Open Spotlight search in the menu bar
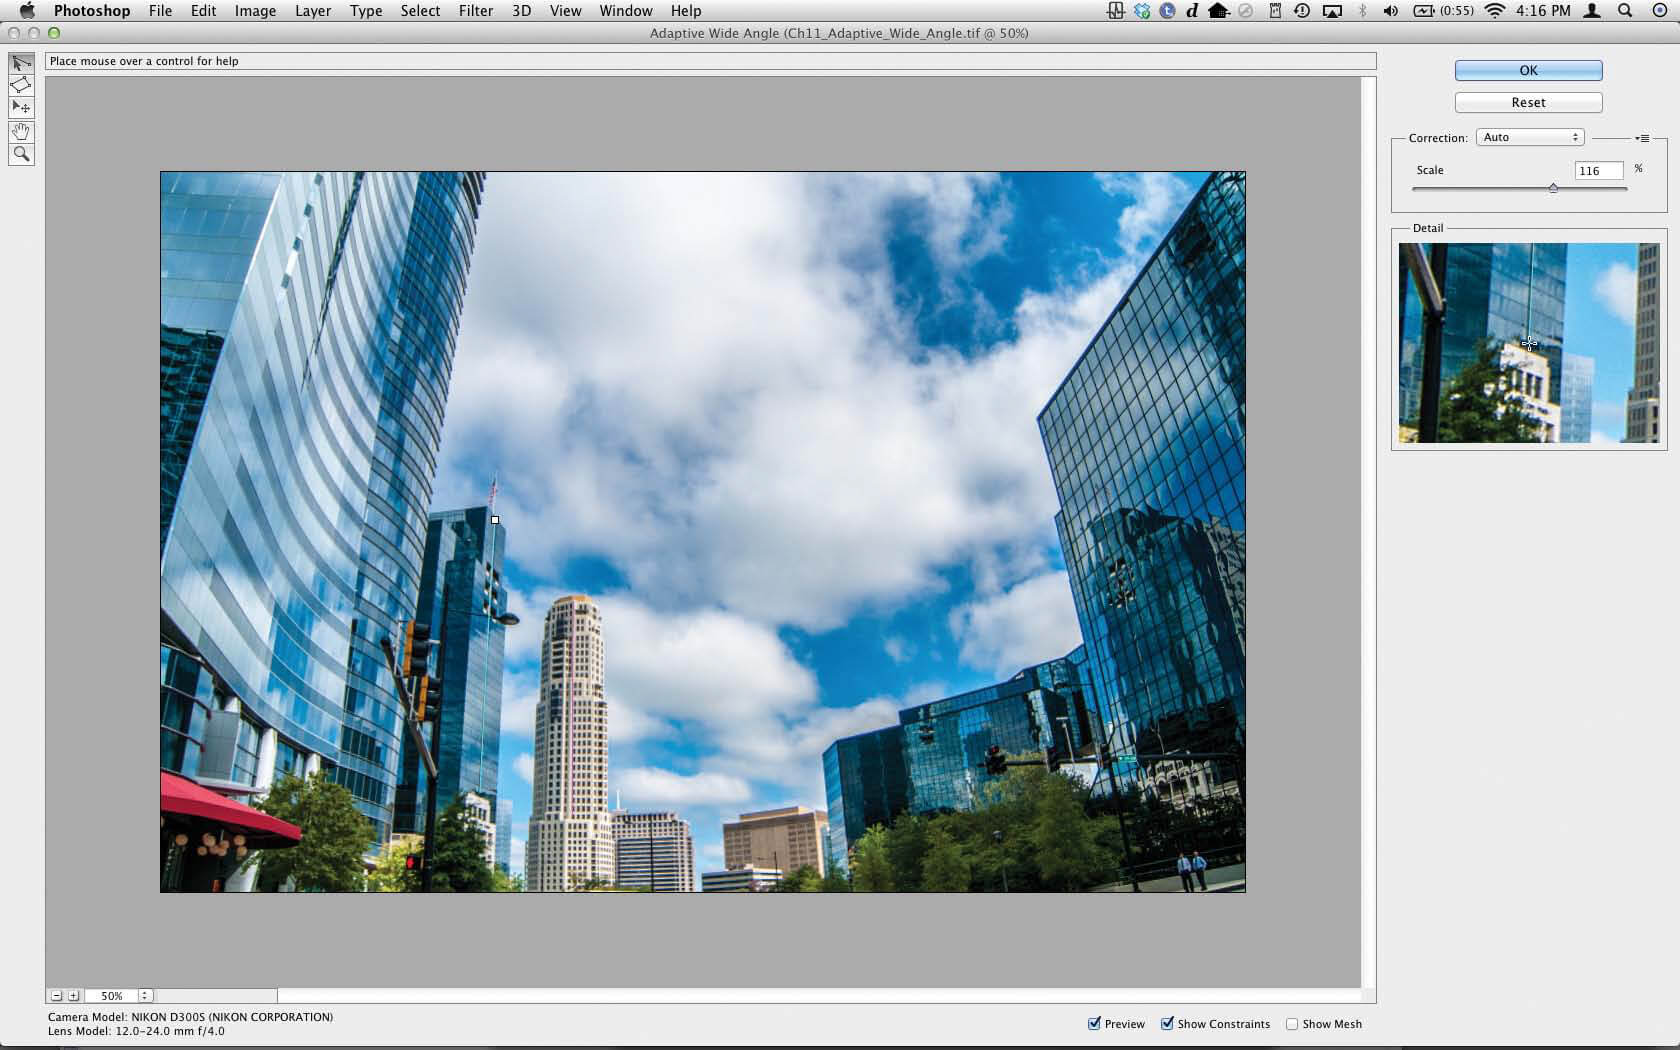Screen dimensions: 1680x1050 [x=1625, y=11]
